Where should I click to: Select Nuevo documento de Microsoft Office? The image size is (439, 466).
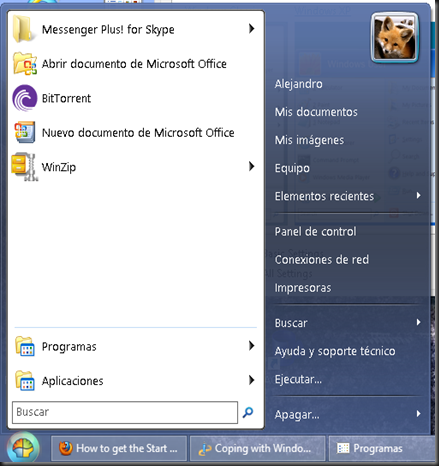pos(135,132)
